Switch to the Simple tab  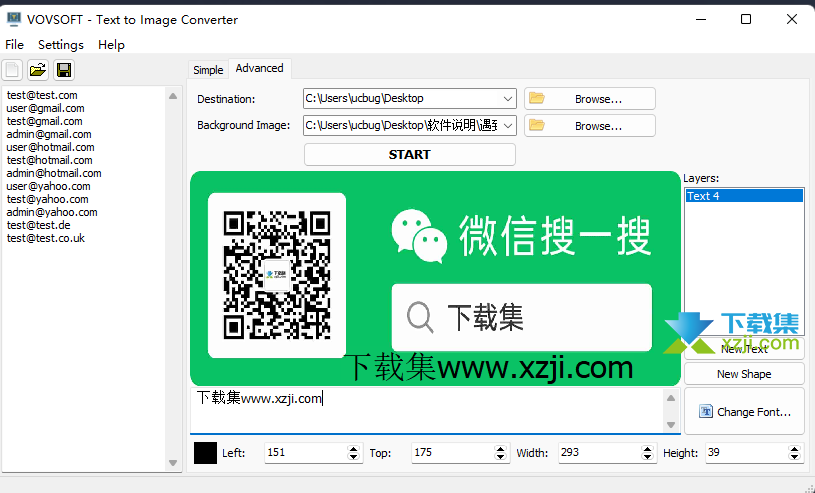208,70
